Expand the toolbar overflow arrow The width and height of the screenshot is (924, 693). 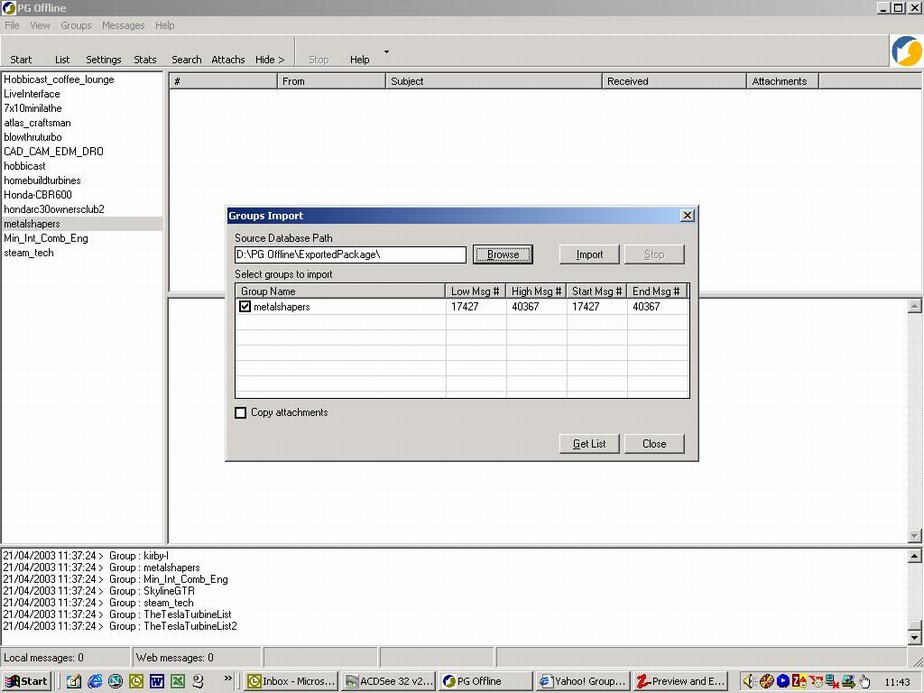point(387,52)
